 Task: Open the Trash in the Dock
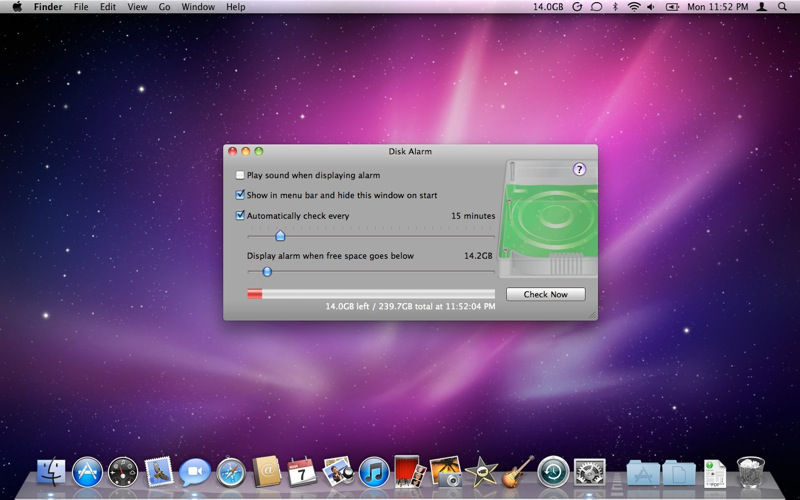pos(751,472)
